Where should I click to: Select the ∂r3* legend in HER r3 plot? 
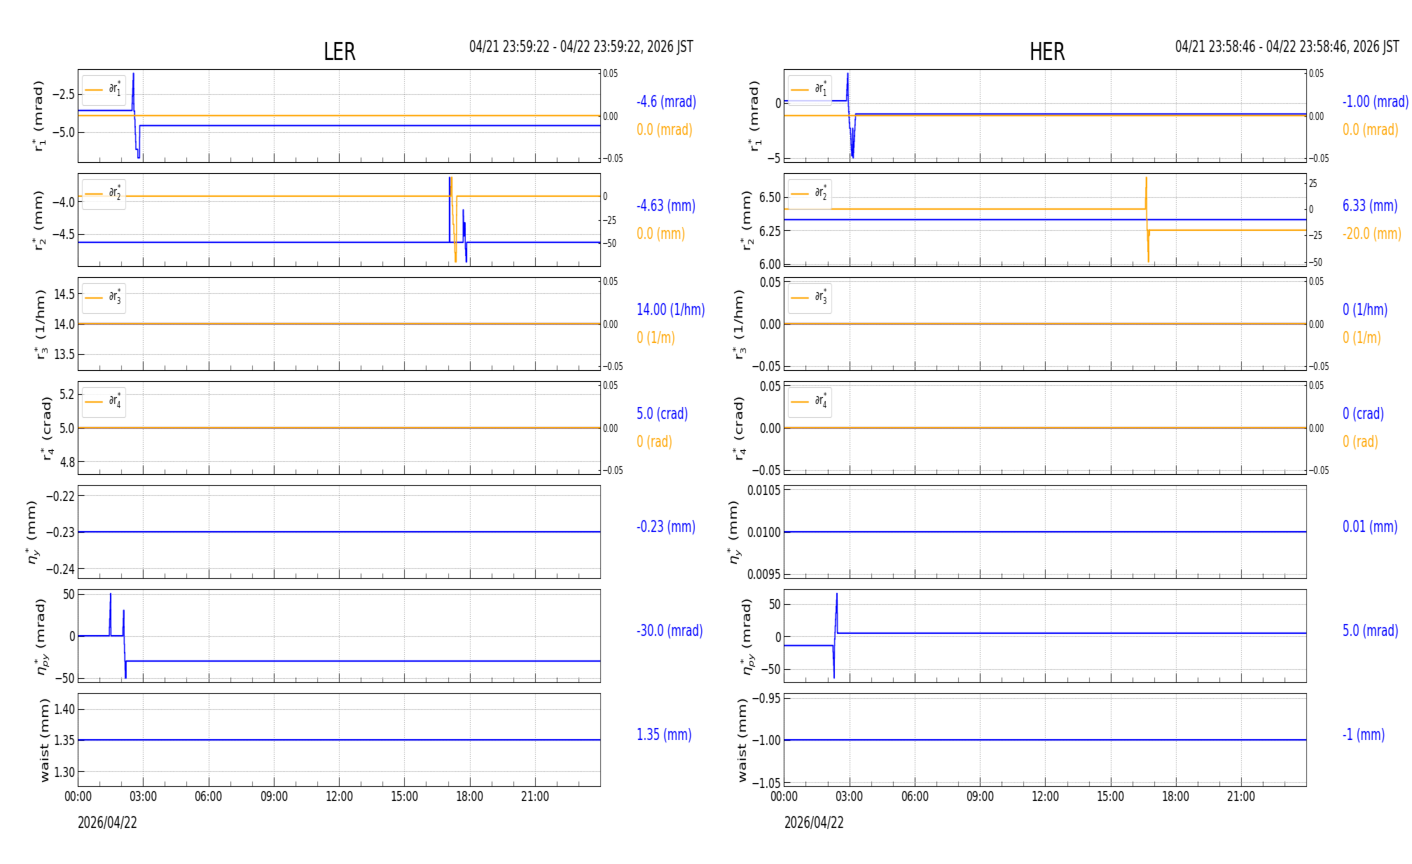pos(809,298)
